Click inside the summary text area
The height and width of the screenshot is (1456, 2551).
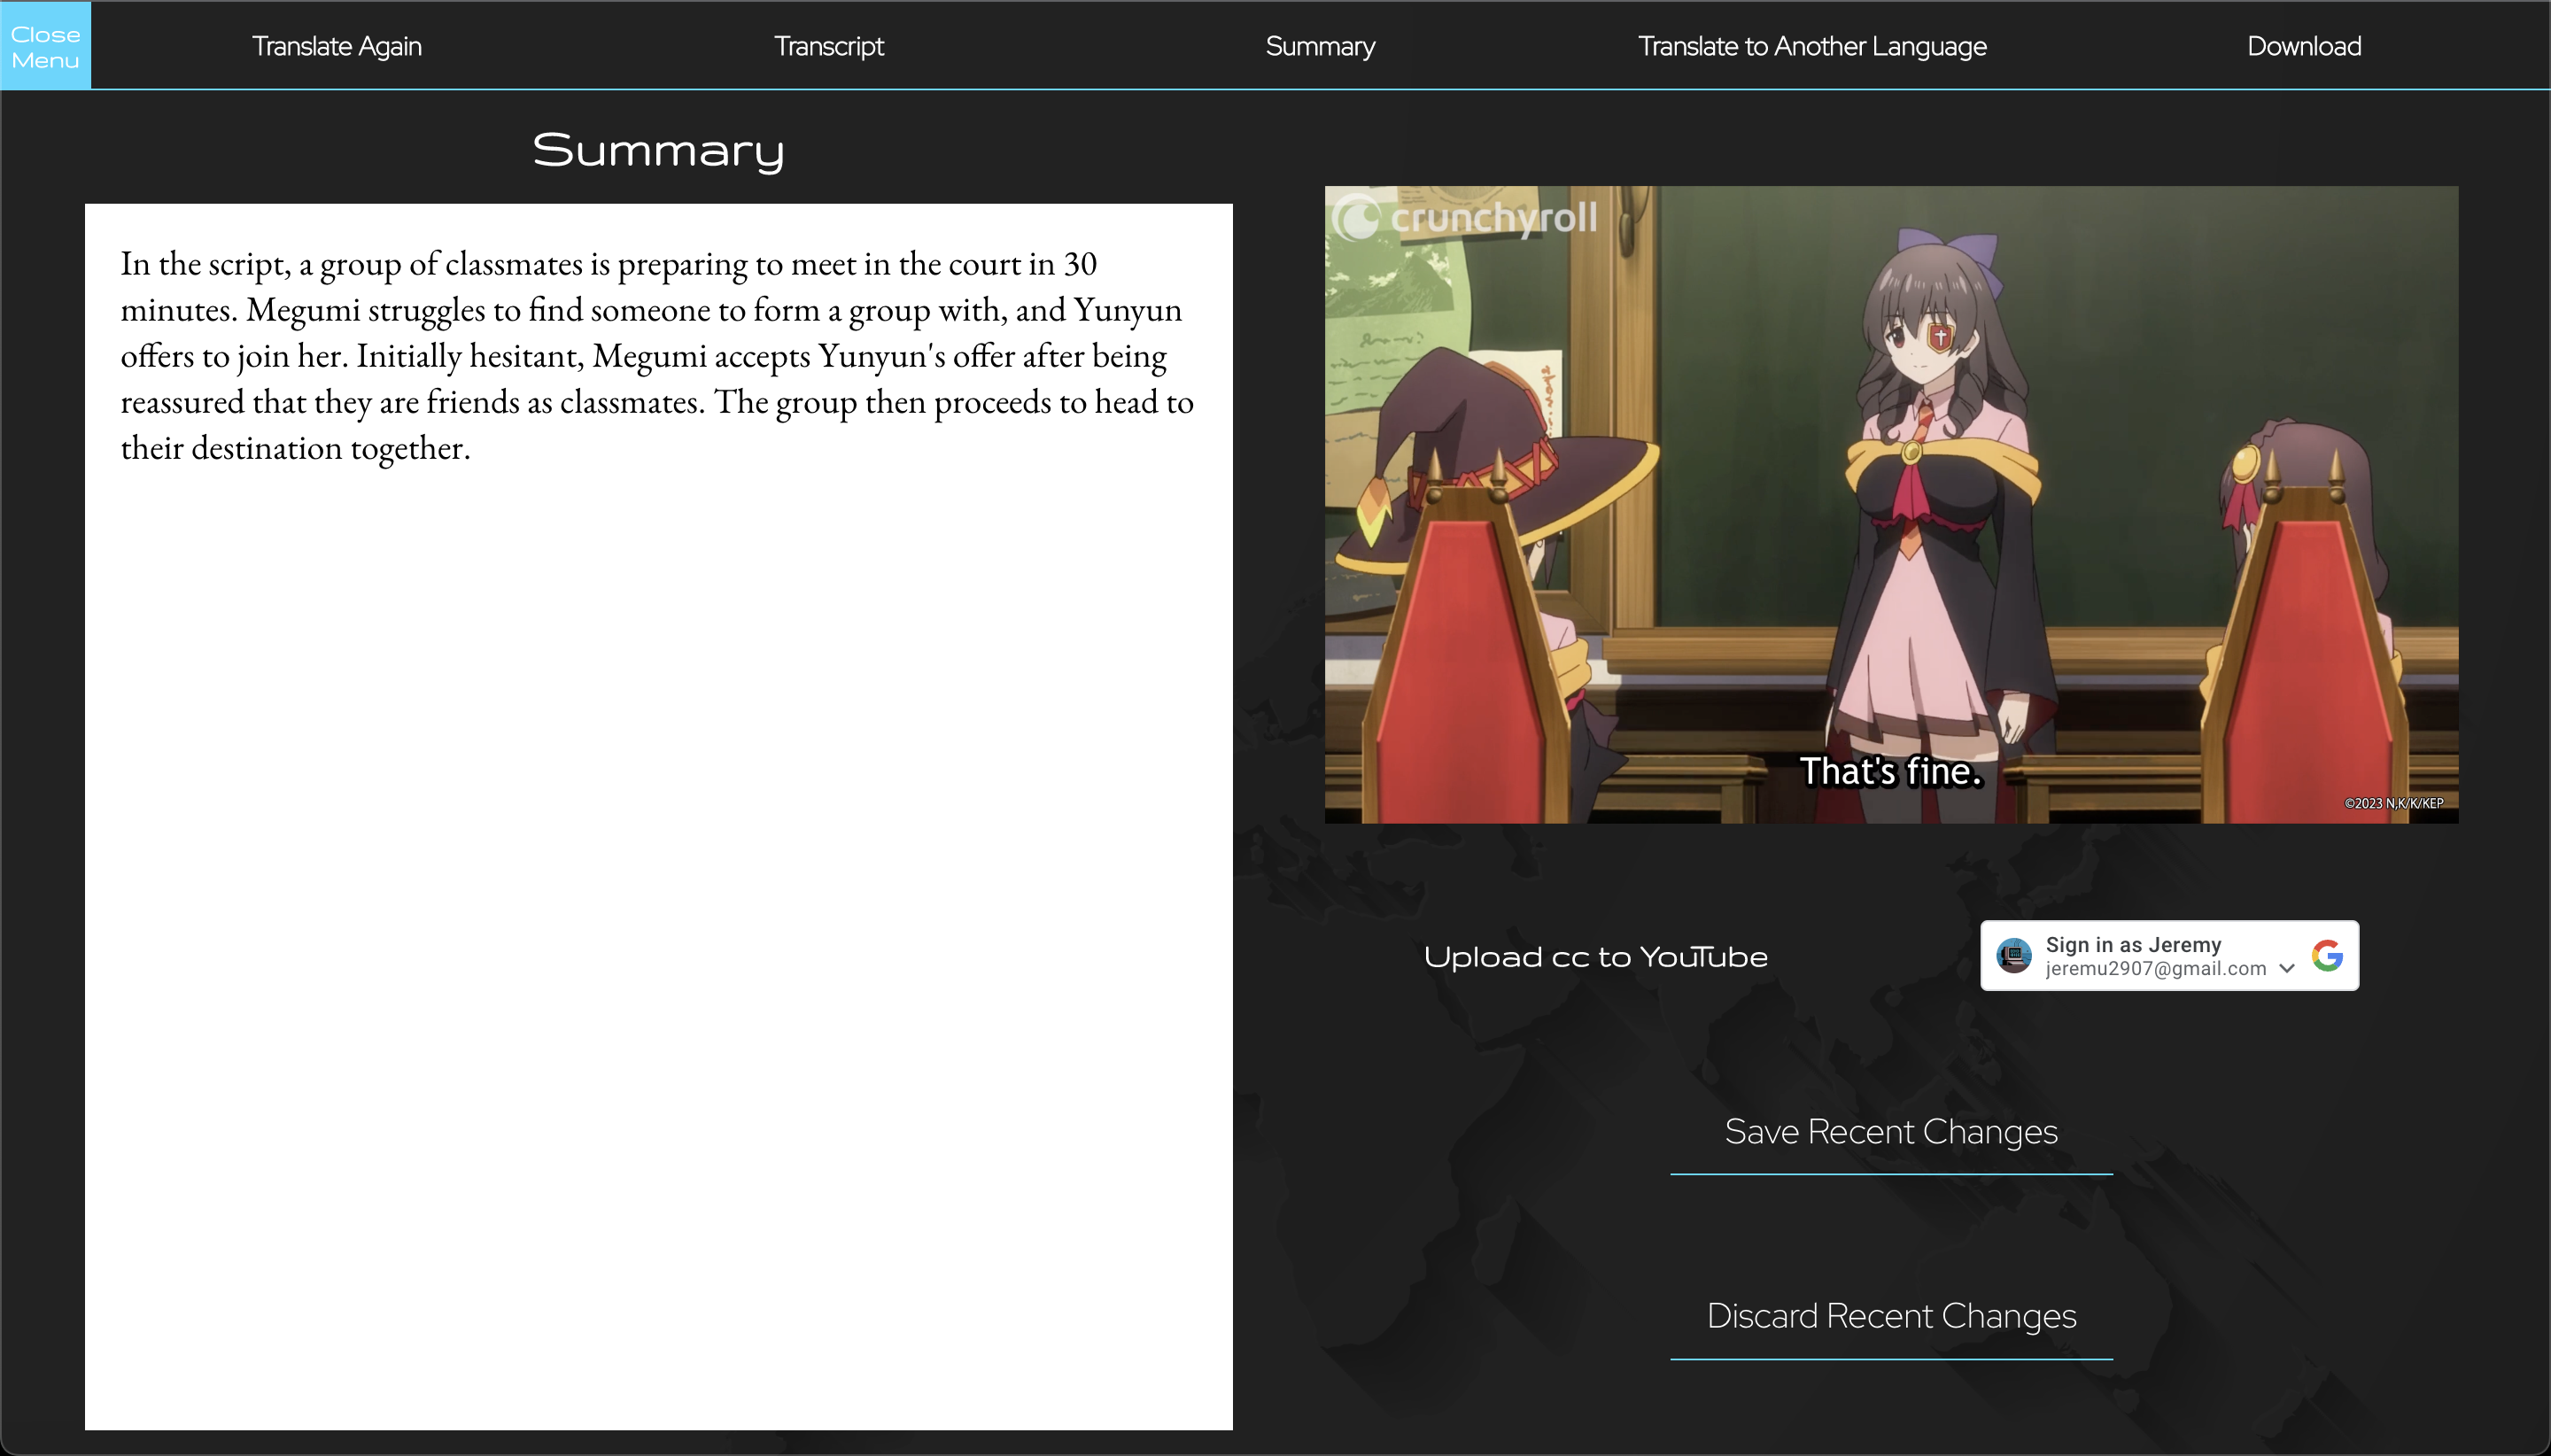click(x=658, y=815)
